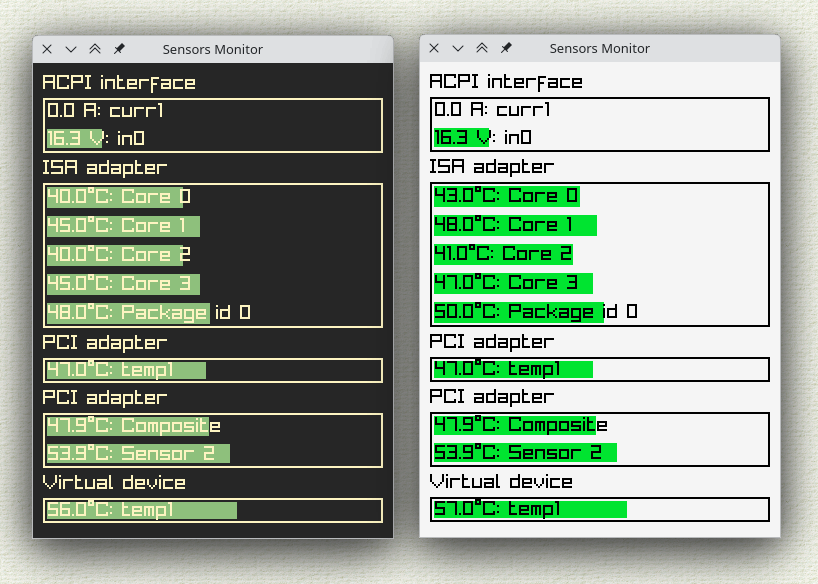Minimize dark window with down chevron
The height and width of the screenshot is (584, 818).
(71, 49)
